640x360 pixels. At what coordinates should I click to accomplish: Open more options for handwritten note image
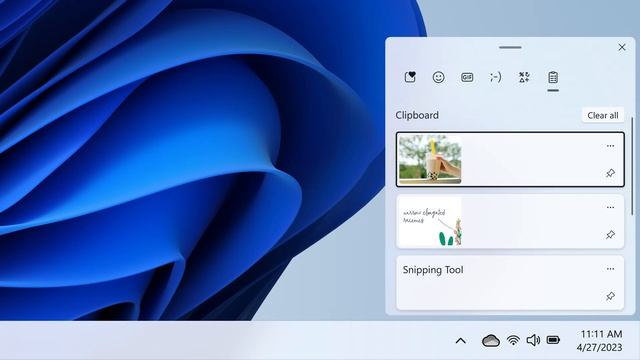coord(610,207)
